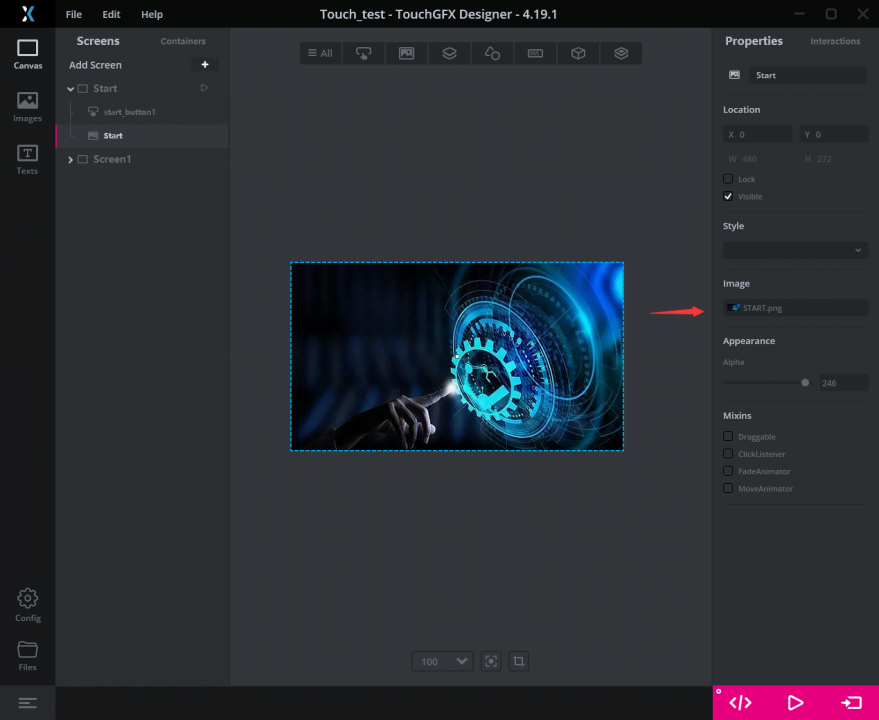Toggle canvas clipping crop icon
The image size is (879, 720).
pyautogui.click(x=519, y=662)
